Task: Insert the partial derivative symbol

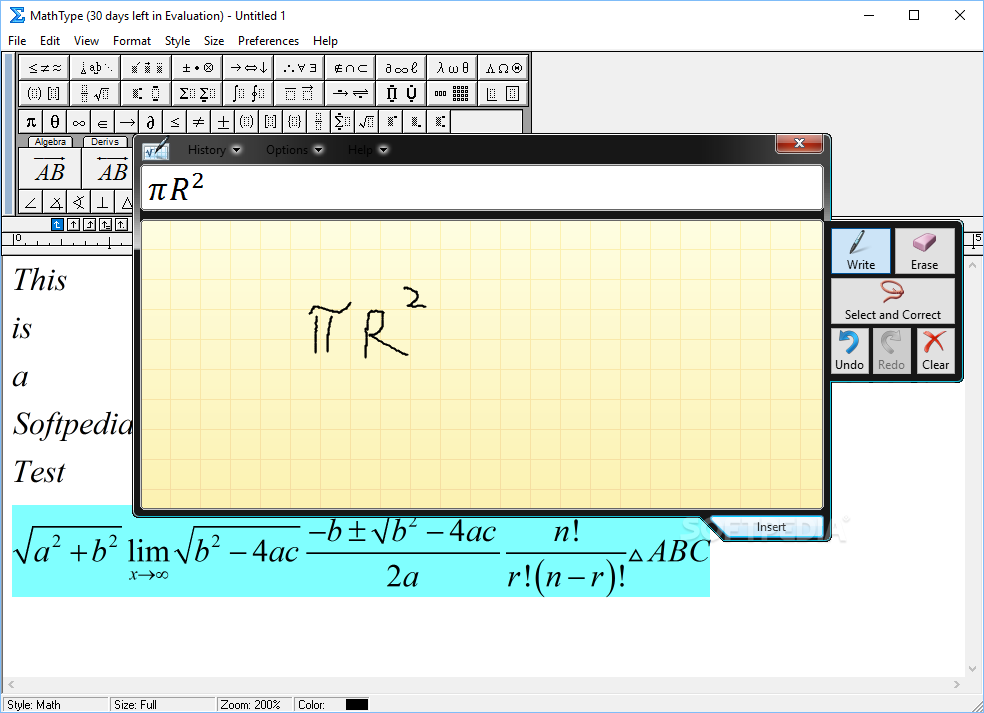Action: point(151,122)
